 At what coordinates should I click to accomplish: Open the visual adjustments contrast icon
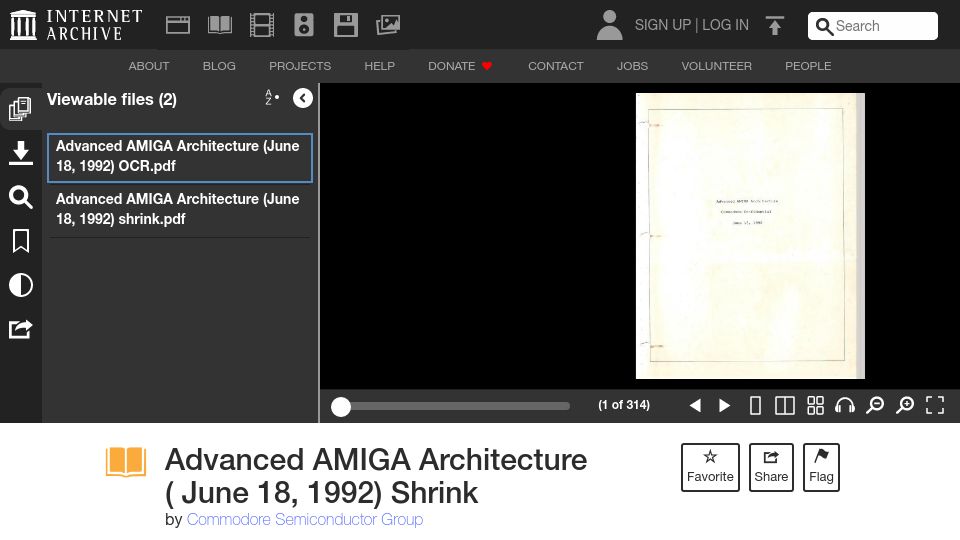20,285
